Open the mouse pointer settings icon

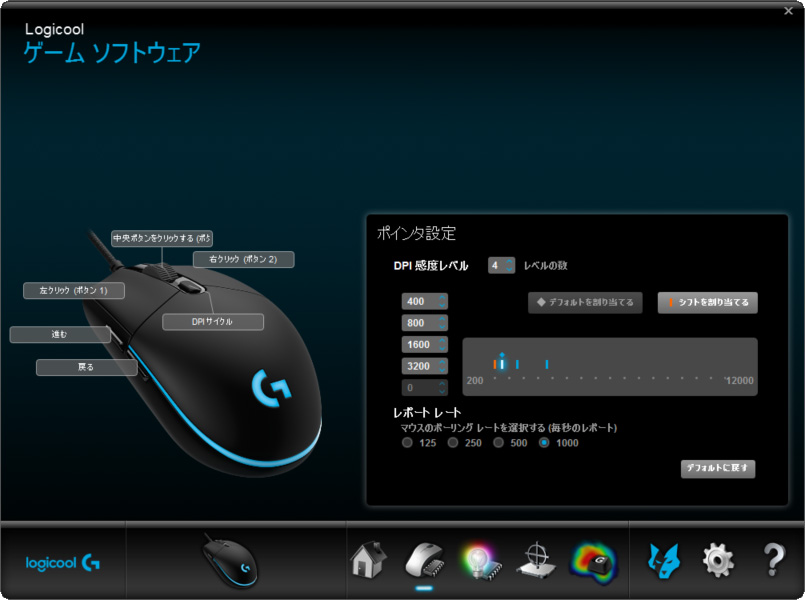coord(423,561)
